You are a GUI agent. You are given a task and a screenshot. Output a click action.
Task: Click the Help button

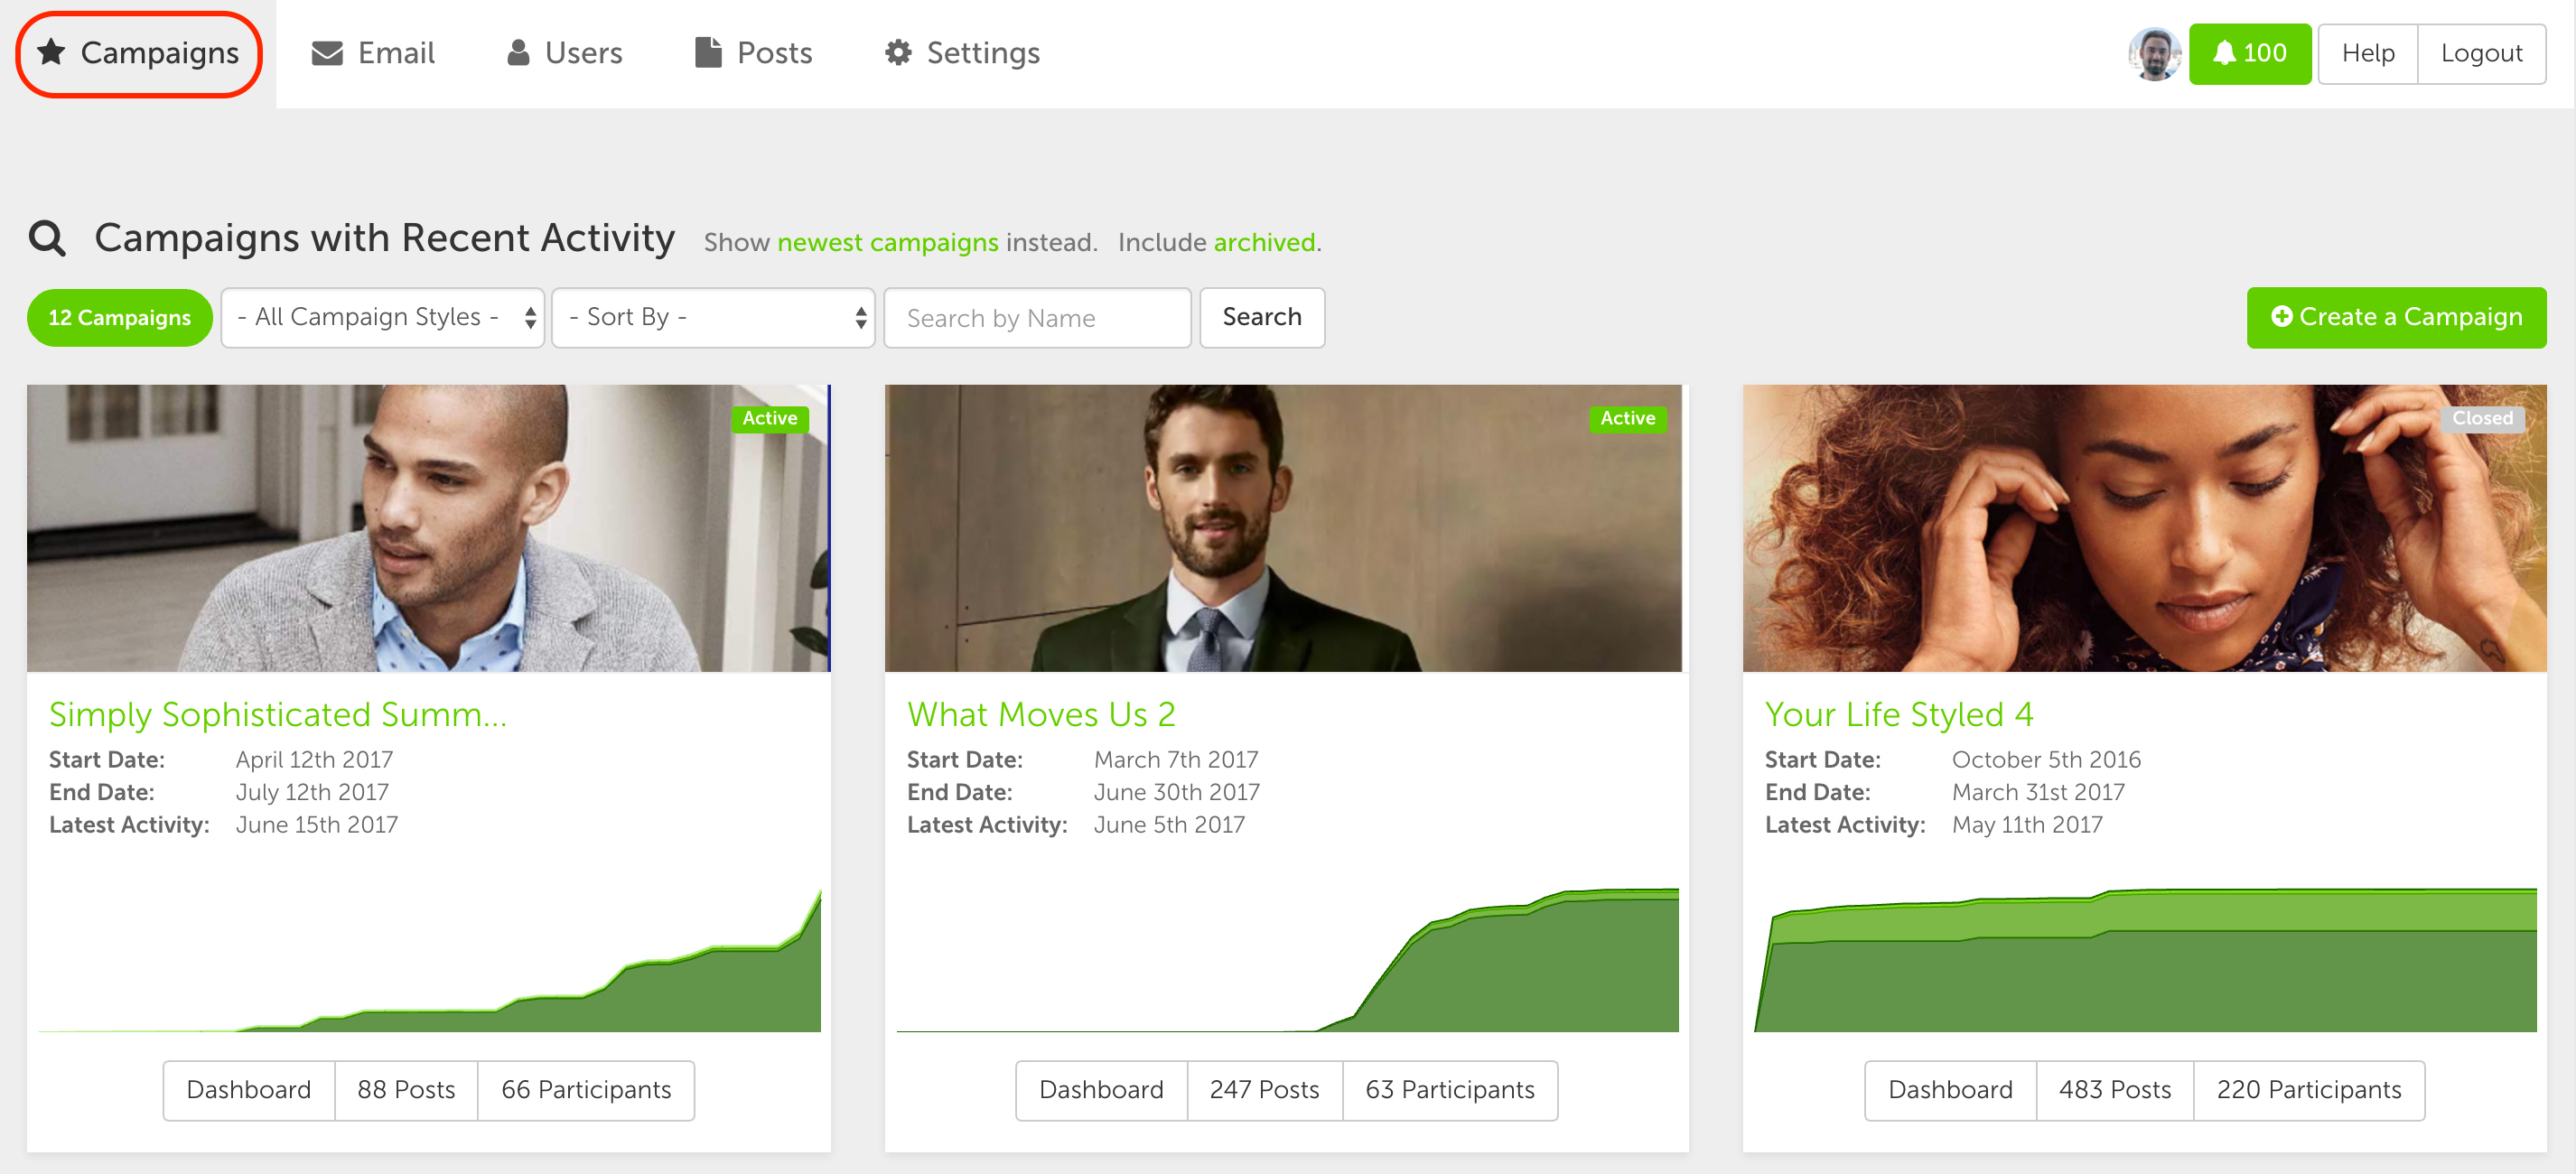[x=2367, y=54]
